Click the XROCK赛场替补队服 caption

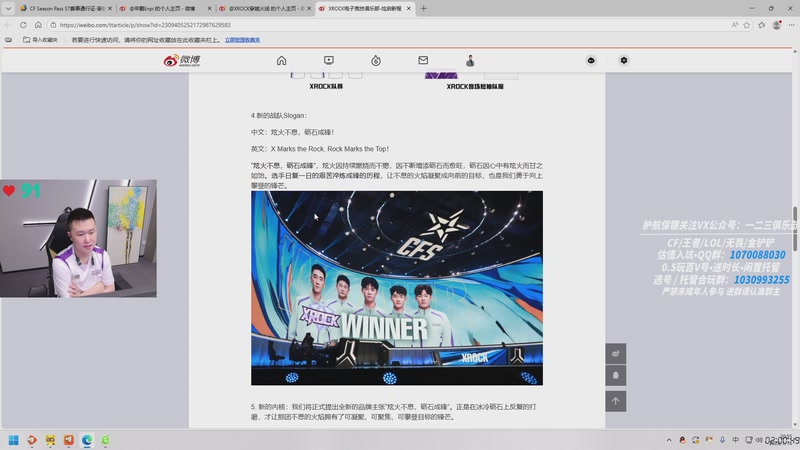point(475,86)
